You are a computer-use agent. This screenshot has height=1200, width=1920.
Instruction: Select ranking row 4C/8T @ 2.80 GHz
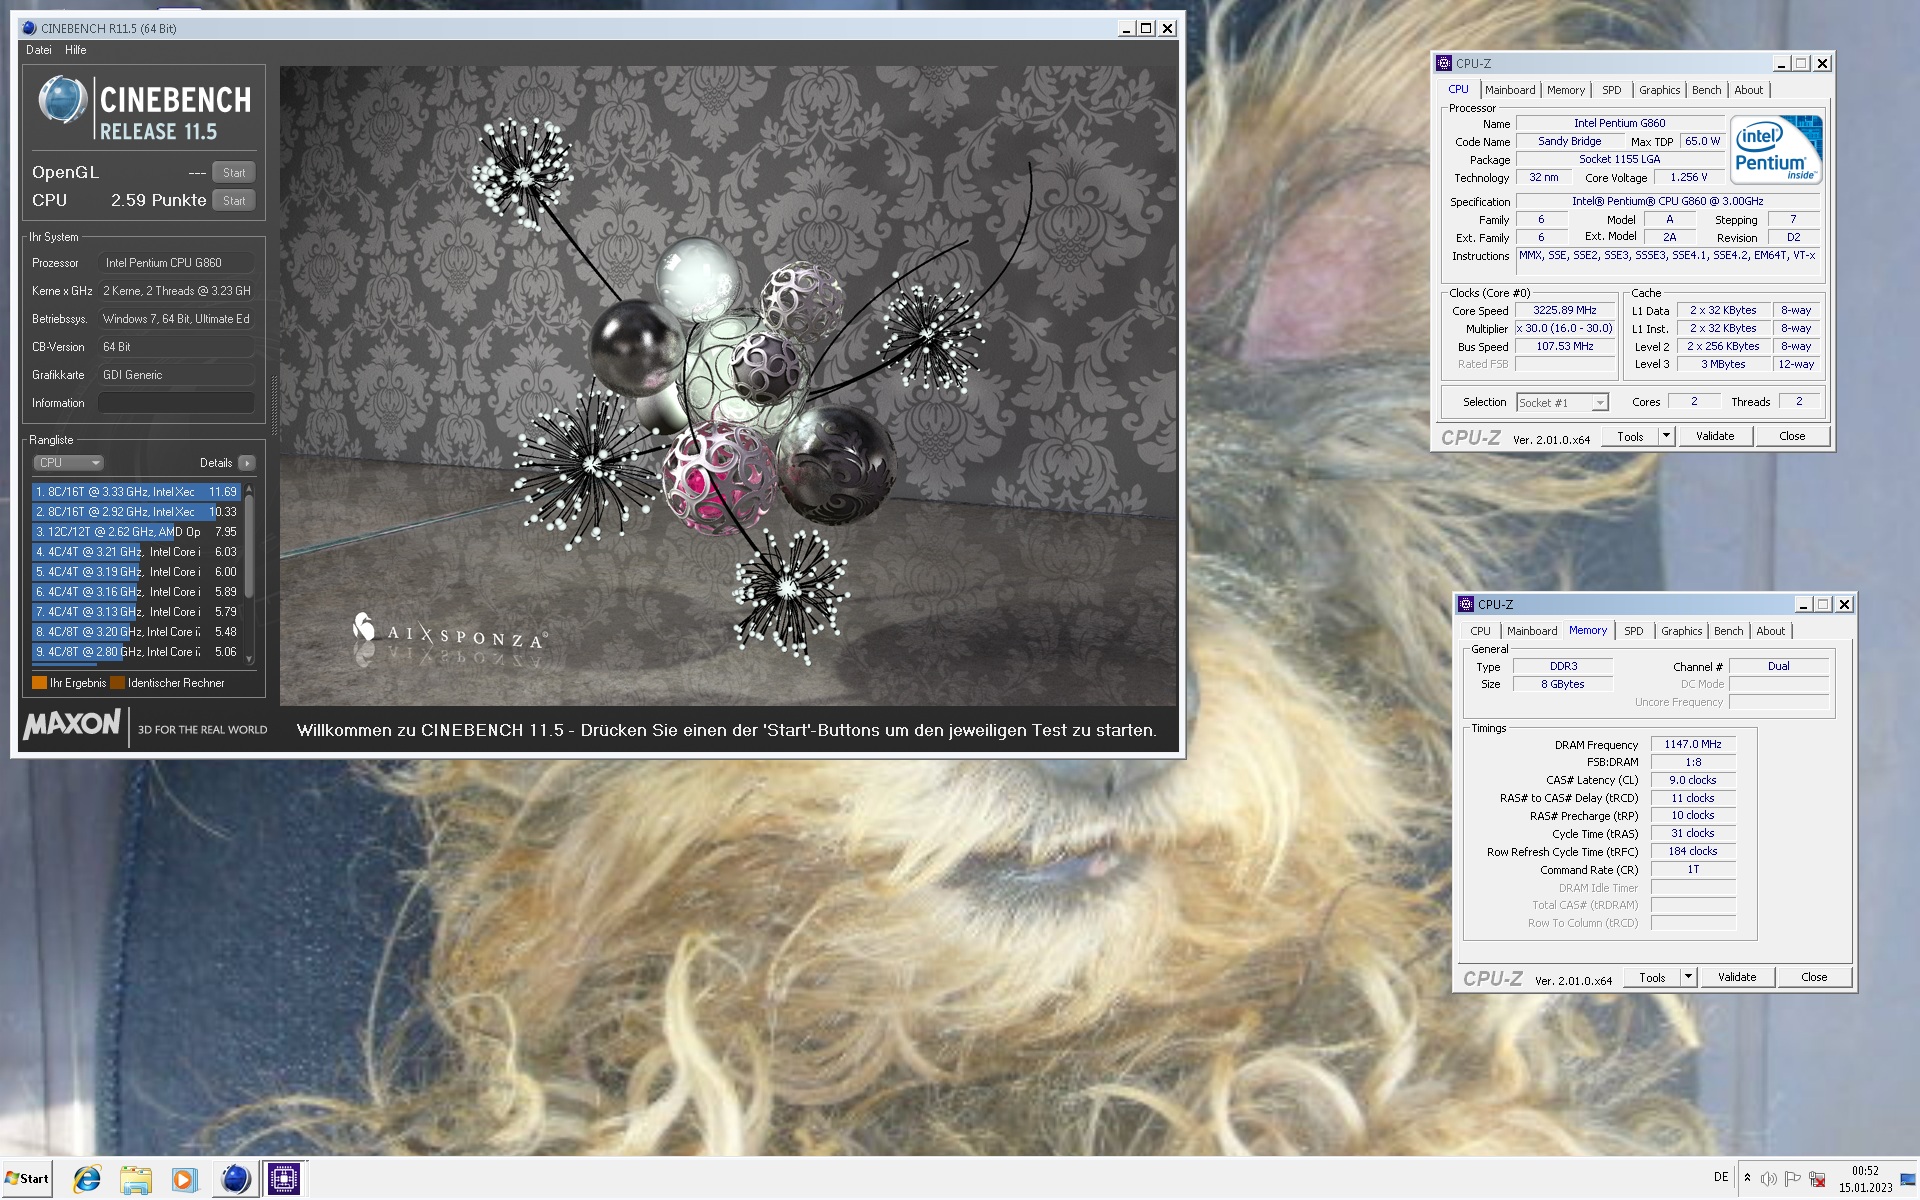[x=136, y=652]
